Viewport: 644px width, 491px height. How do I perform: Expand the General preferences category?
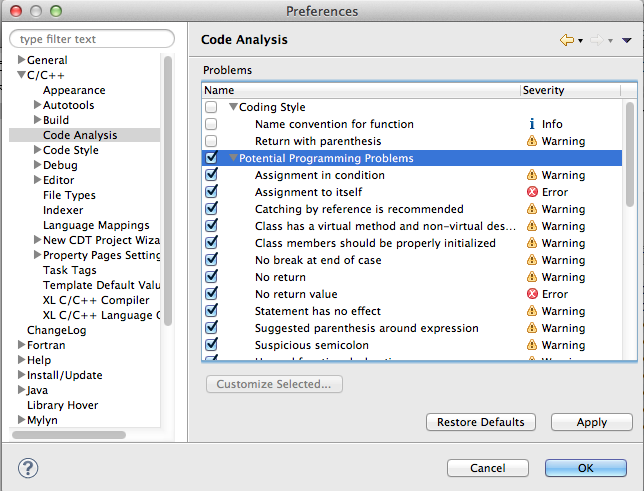pyautogui.click(x=21, y=60)
